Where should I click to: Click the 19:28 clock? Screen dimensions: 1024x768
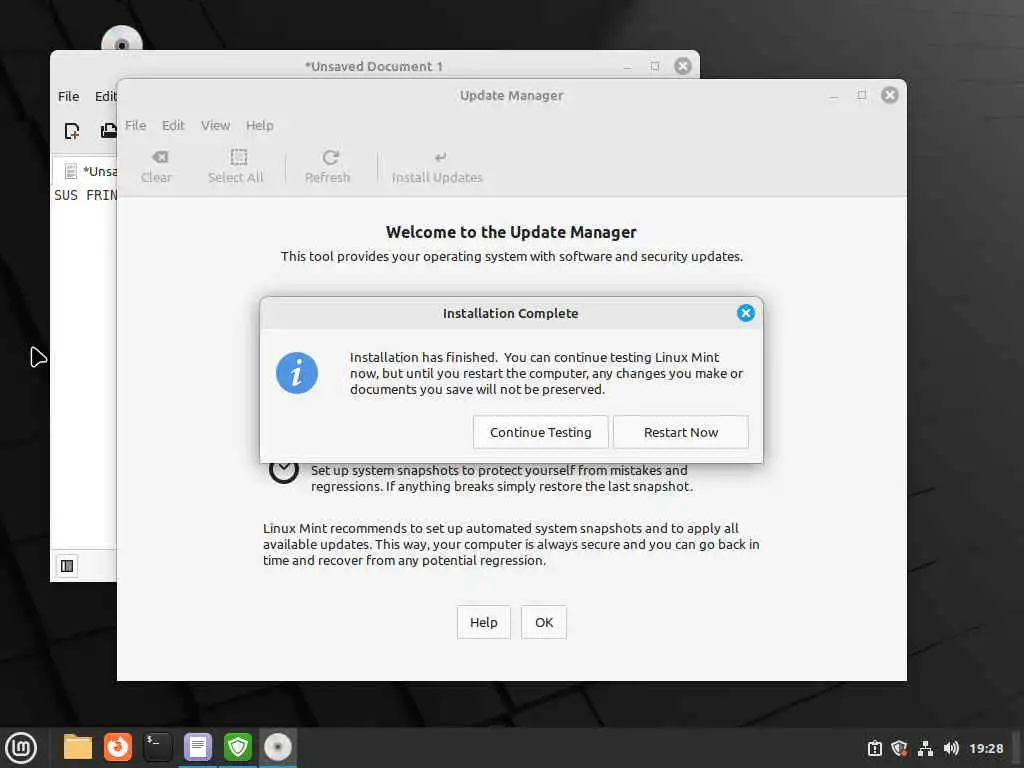pos(985,748)
